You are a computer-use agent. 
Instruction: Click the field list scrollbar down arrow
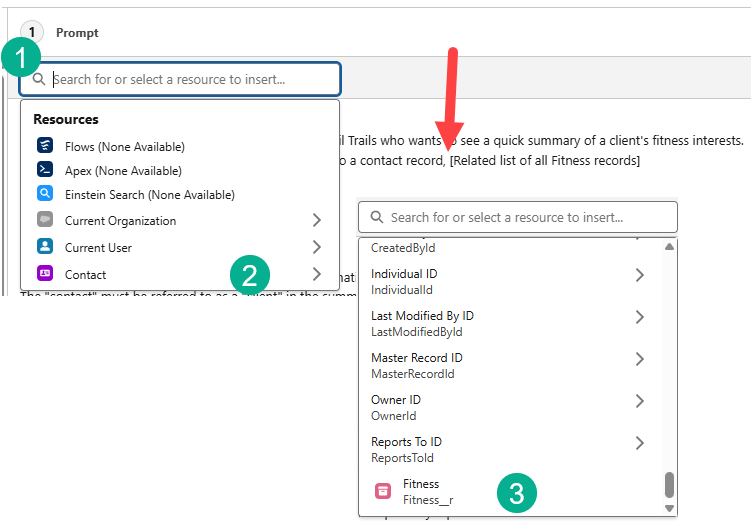click(x=669, y=509)
